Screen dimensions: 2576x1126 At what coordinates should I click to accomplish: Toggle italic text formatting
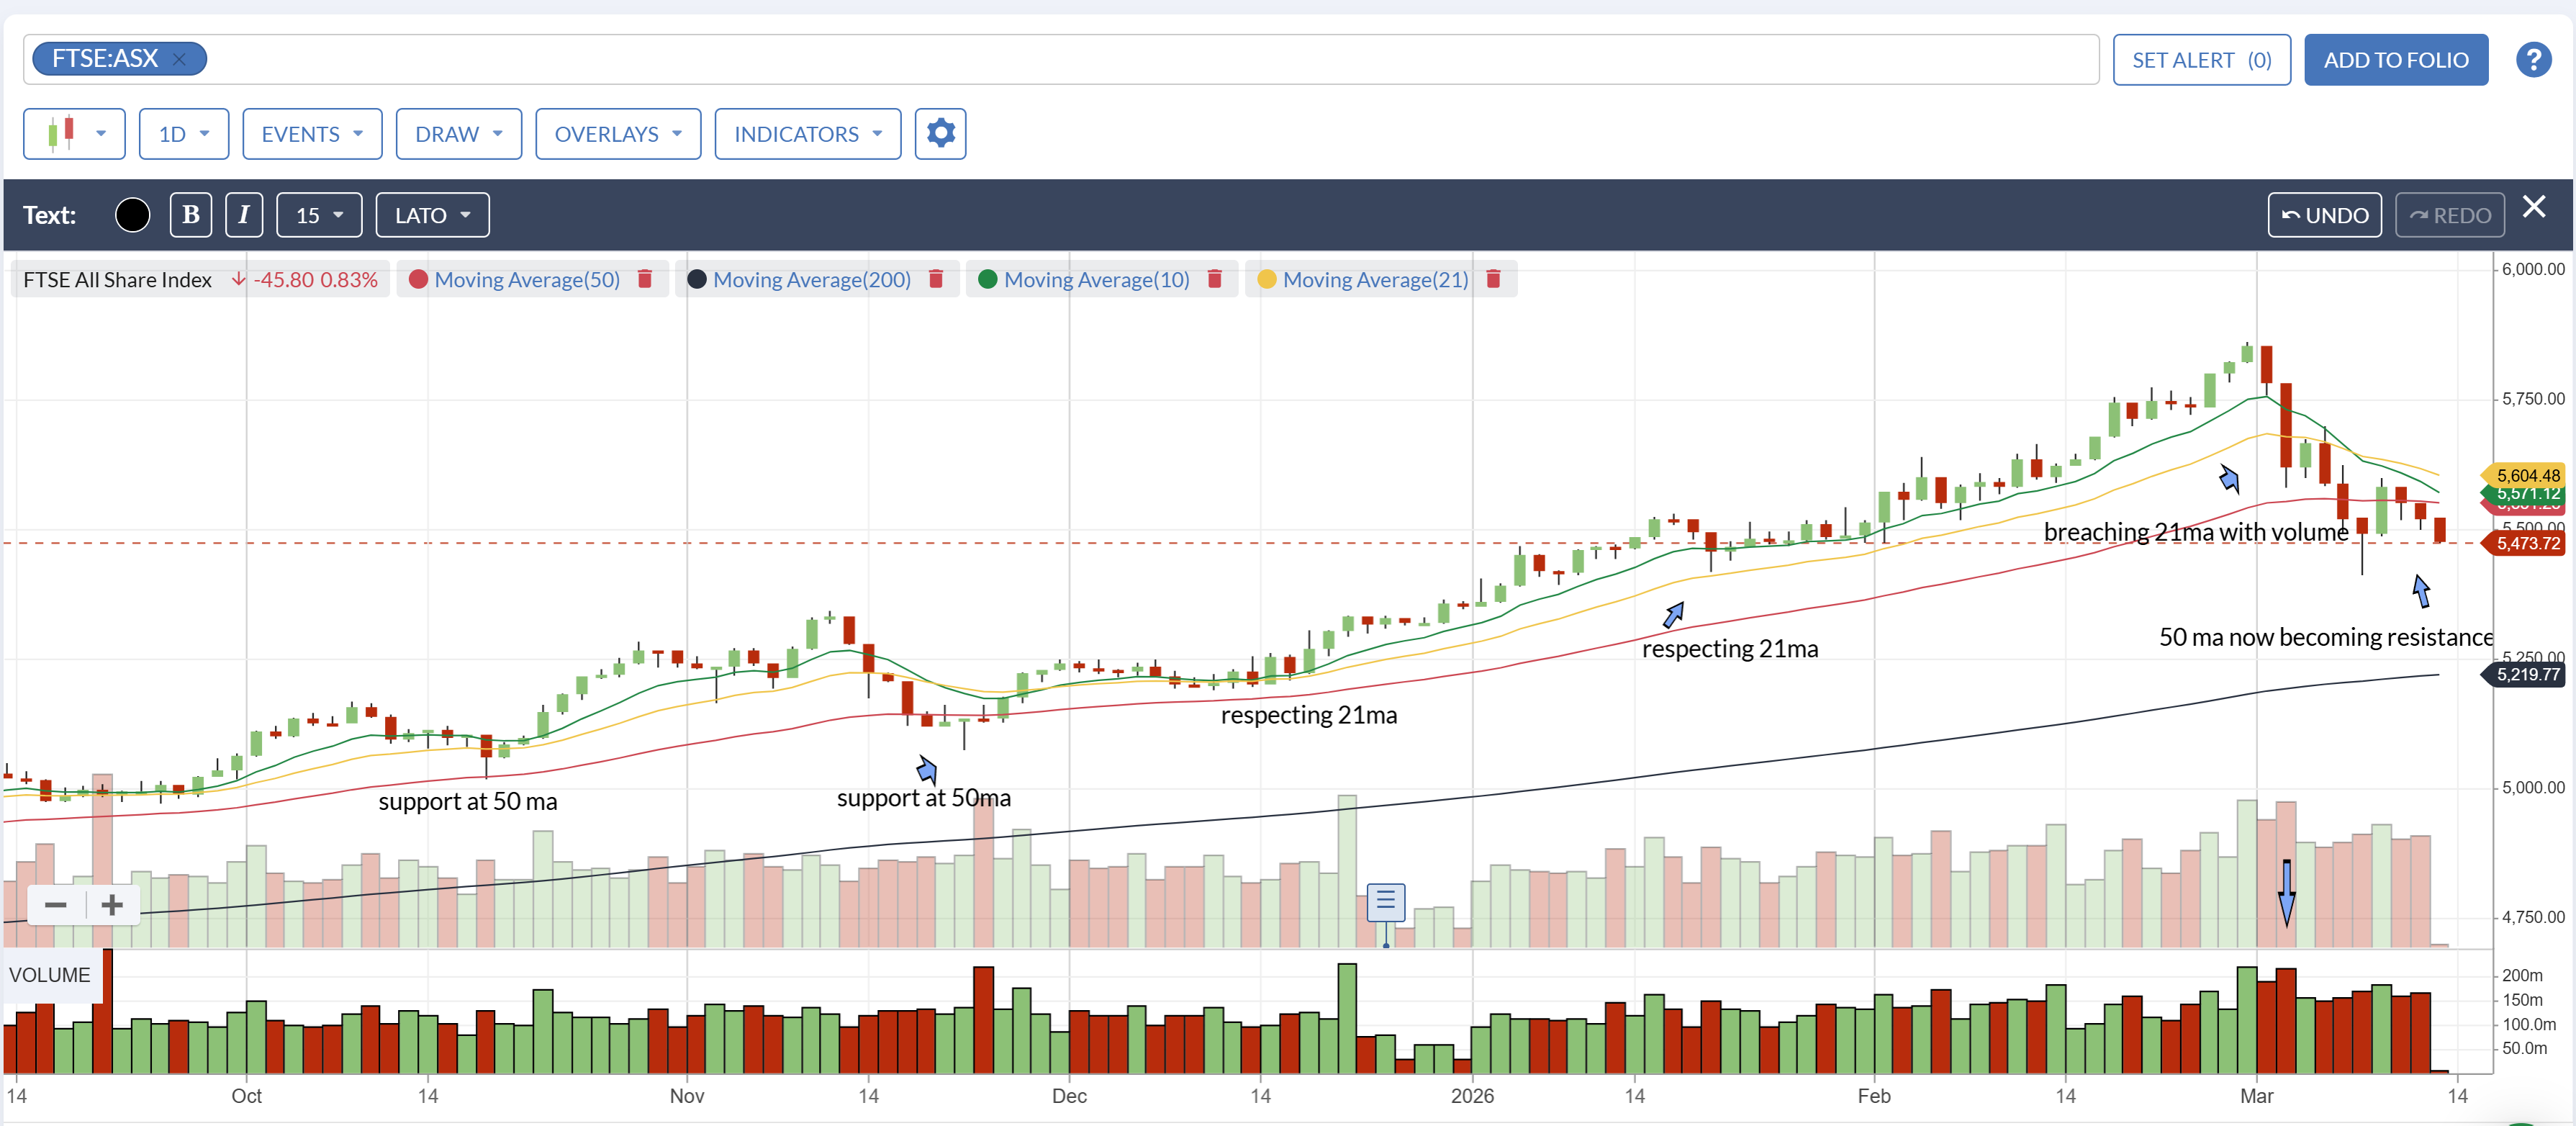point(244,215)
